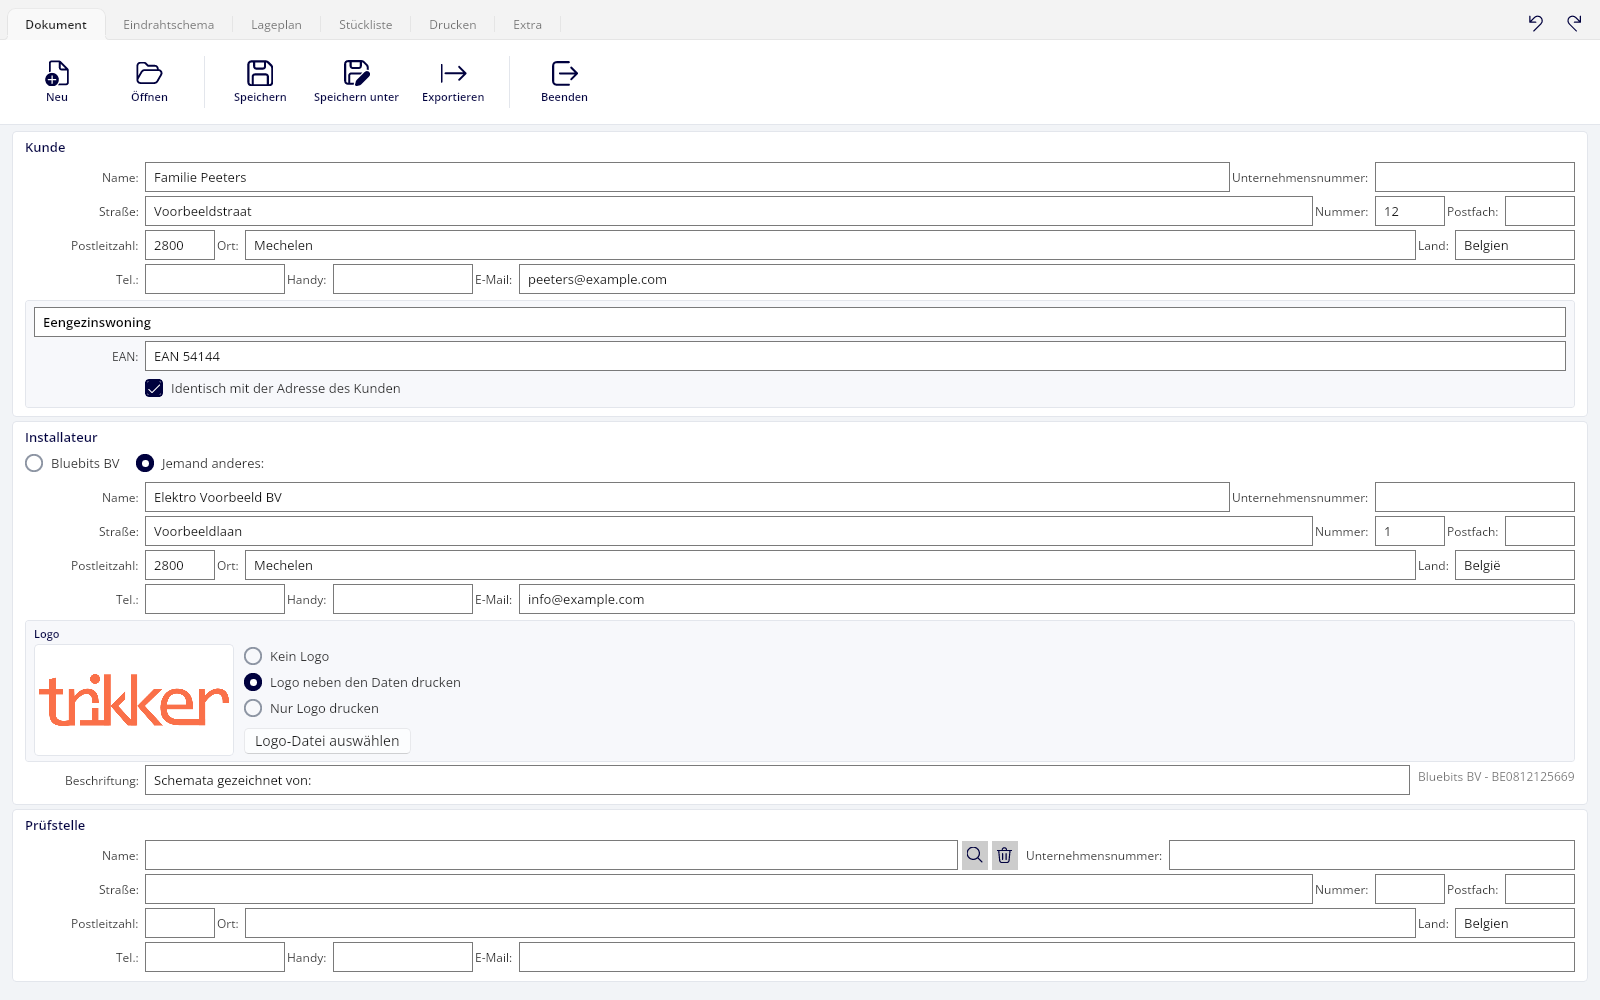Select Nur Logo drucken option
The height and width of the screenshot is (1000, 1600).
253,708
